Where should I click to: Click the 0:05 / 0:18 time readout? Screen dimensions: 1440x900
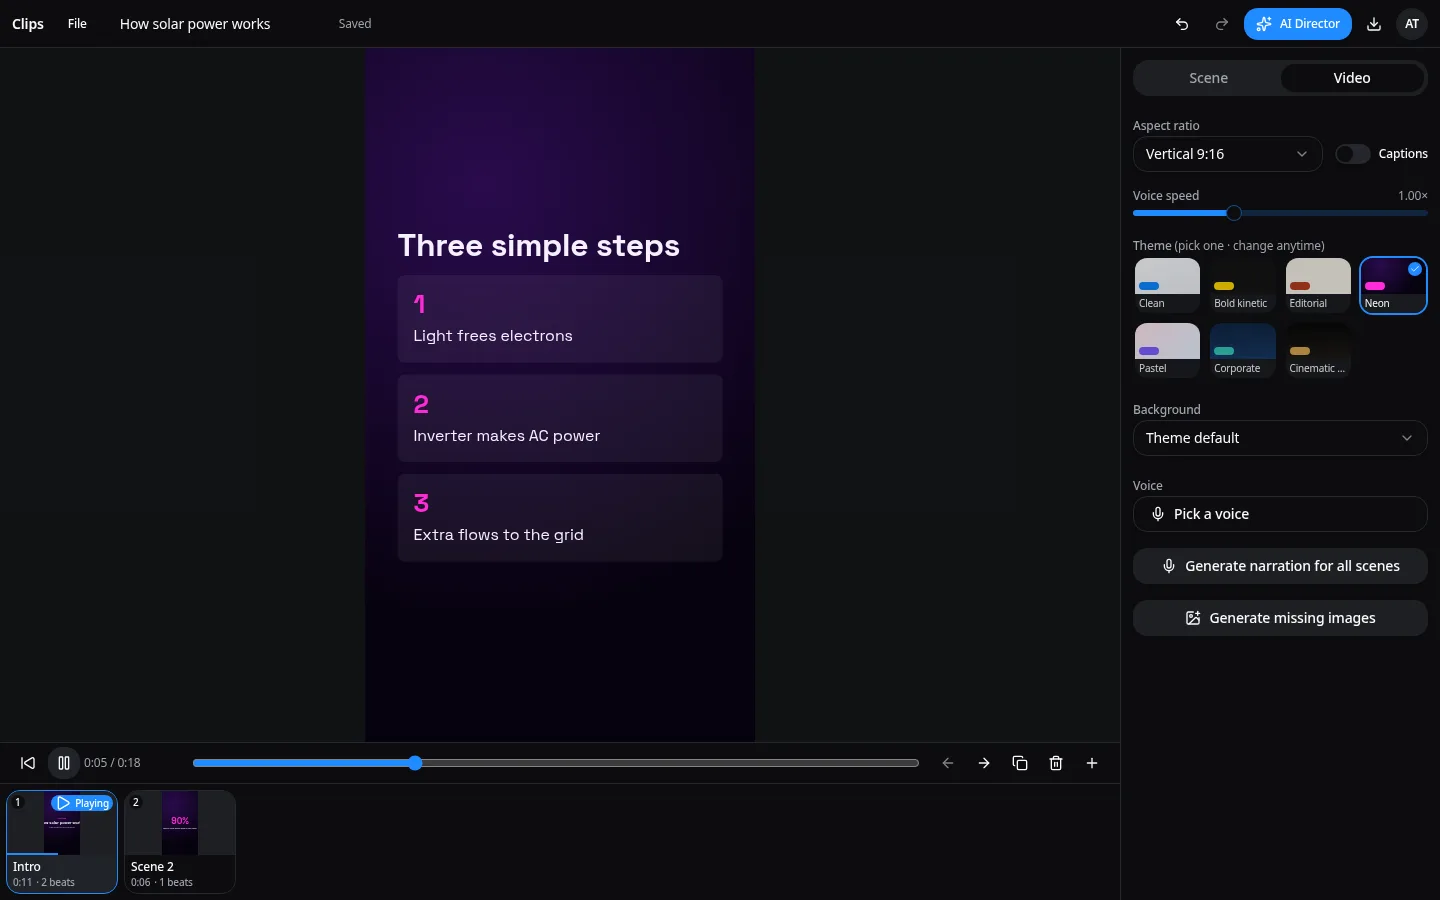(112, 763)
